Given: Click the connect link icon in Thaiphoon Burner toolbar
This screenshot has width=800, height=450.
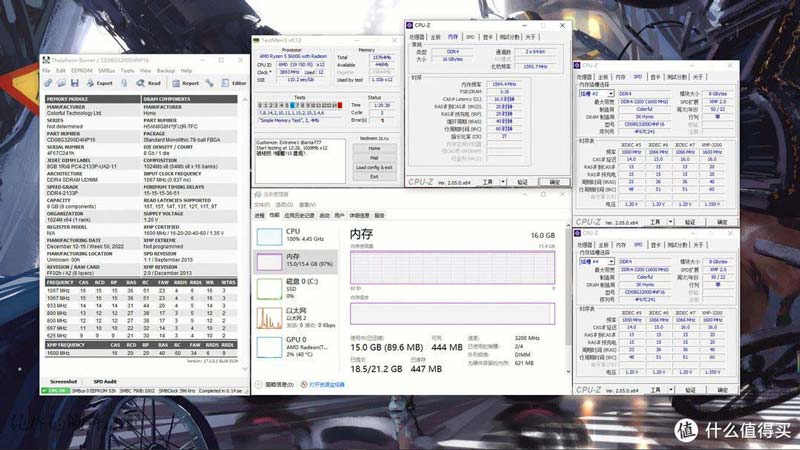Looking at the screenshot, I should [x=48, y=83].
